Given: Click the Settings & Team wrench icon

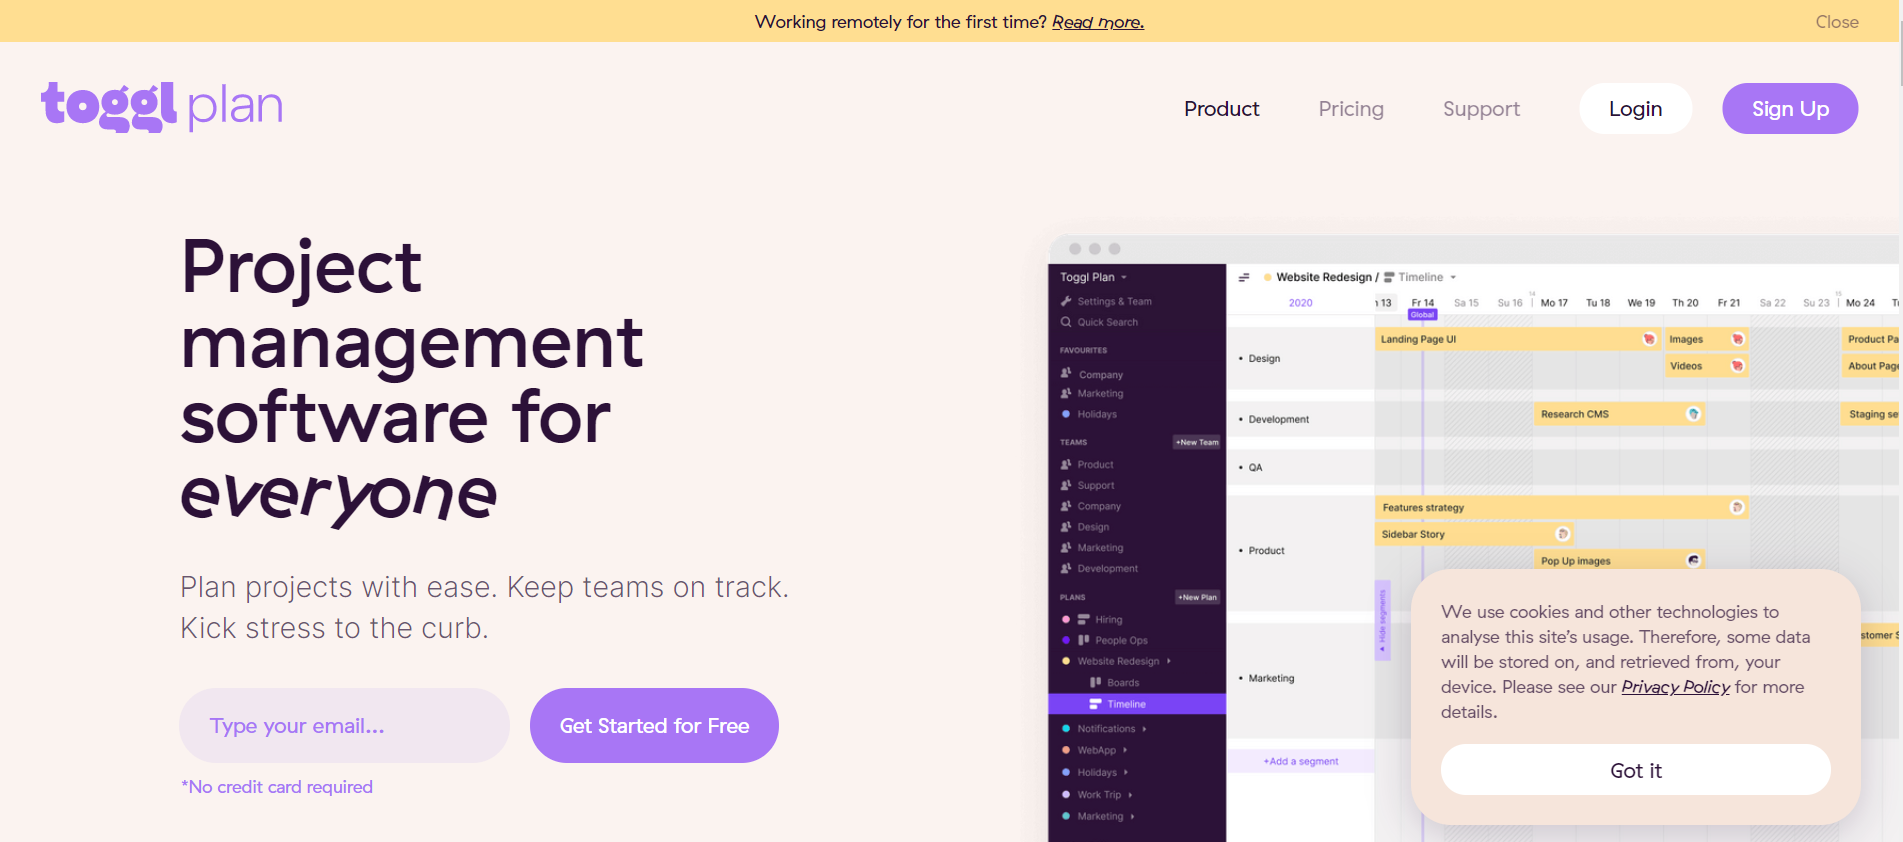Looking at the screenshot, I should click(1066, 301).
